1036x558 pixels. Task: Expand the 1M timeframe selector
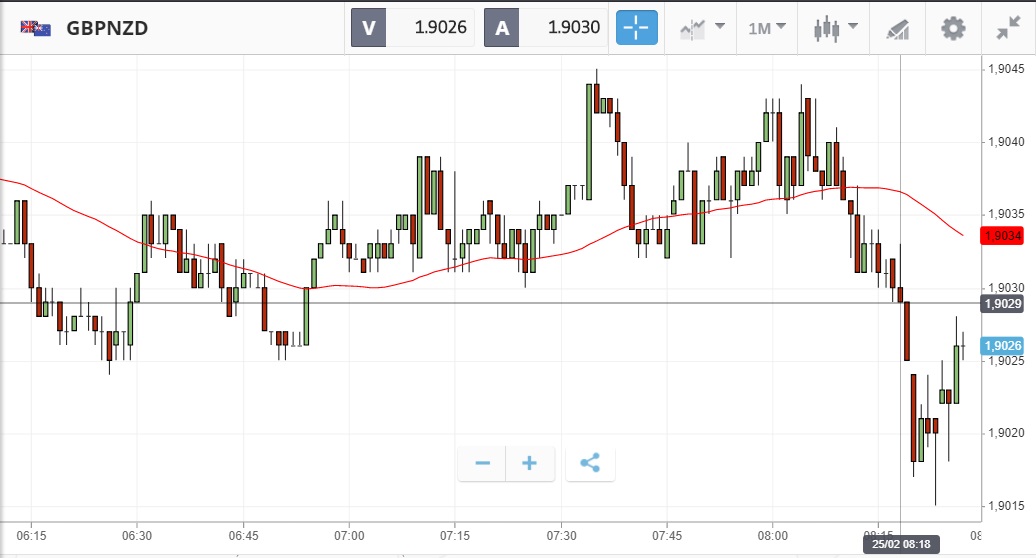[x=766, y=28]
